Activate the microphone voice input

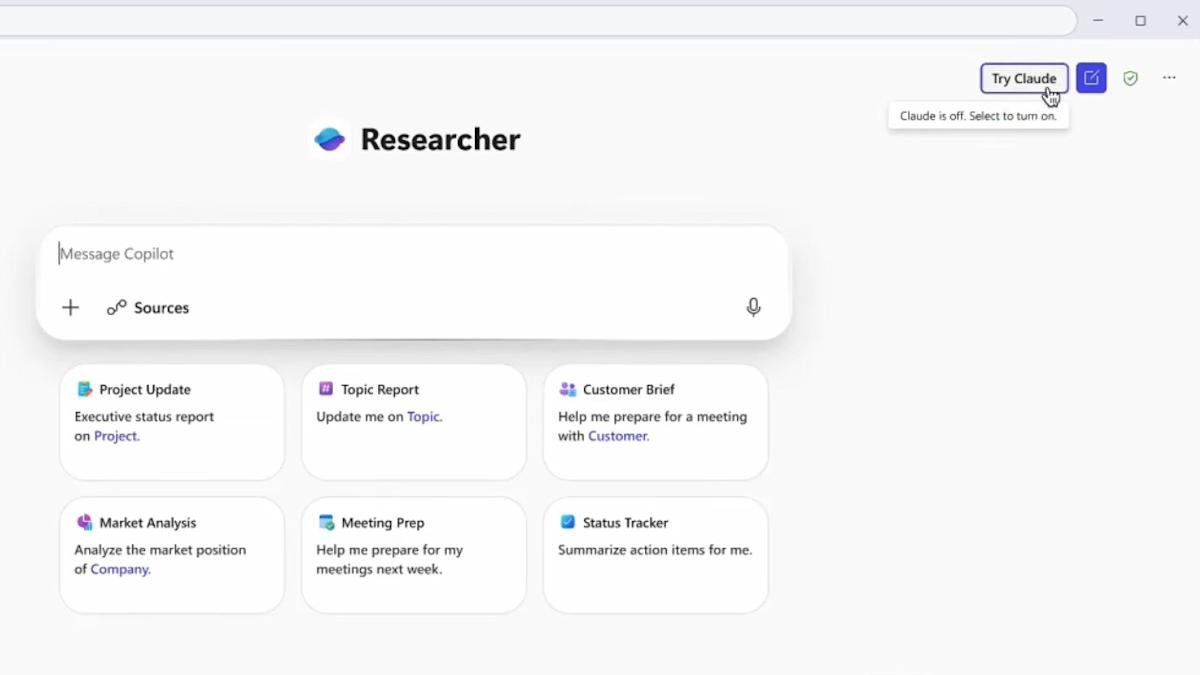click(x=753, y=308)
